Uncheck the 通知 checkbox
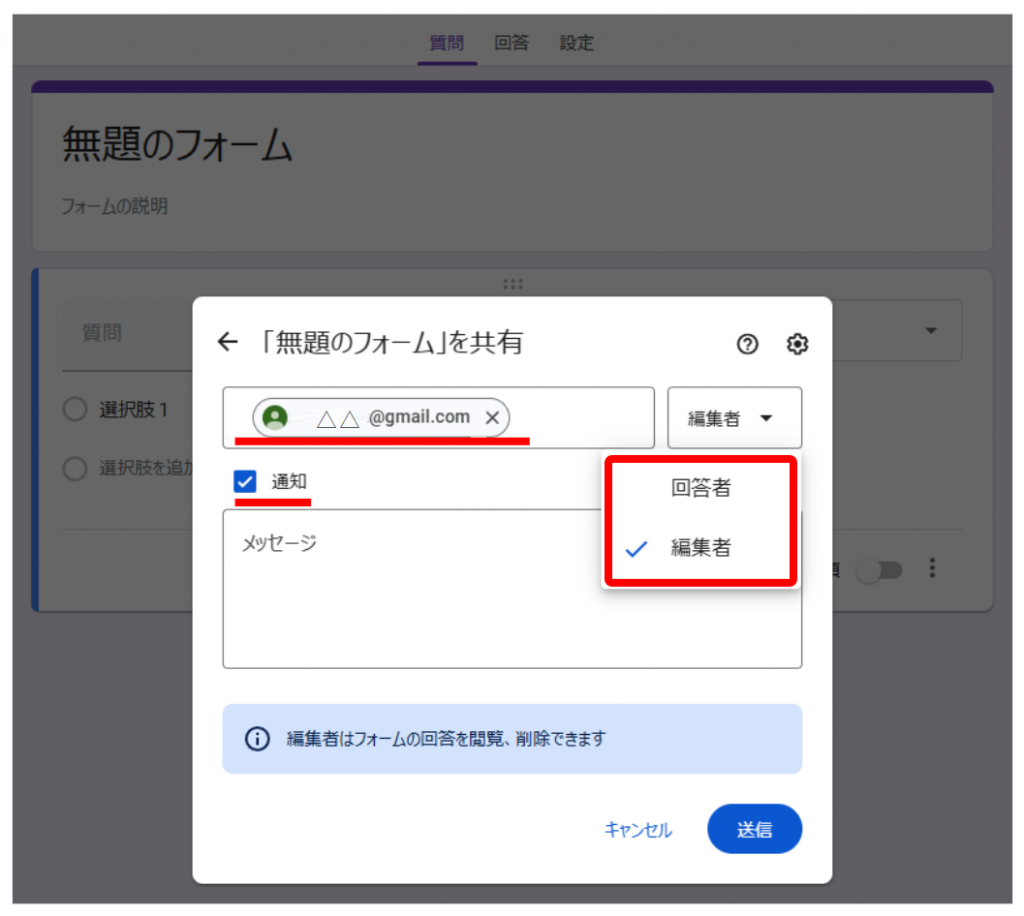 [246, 482]
